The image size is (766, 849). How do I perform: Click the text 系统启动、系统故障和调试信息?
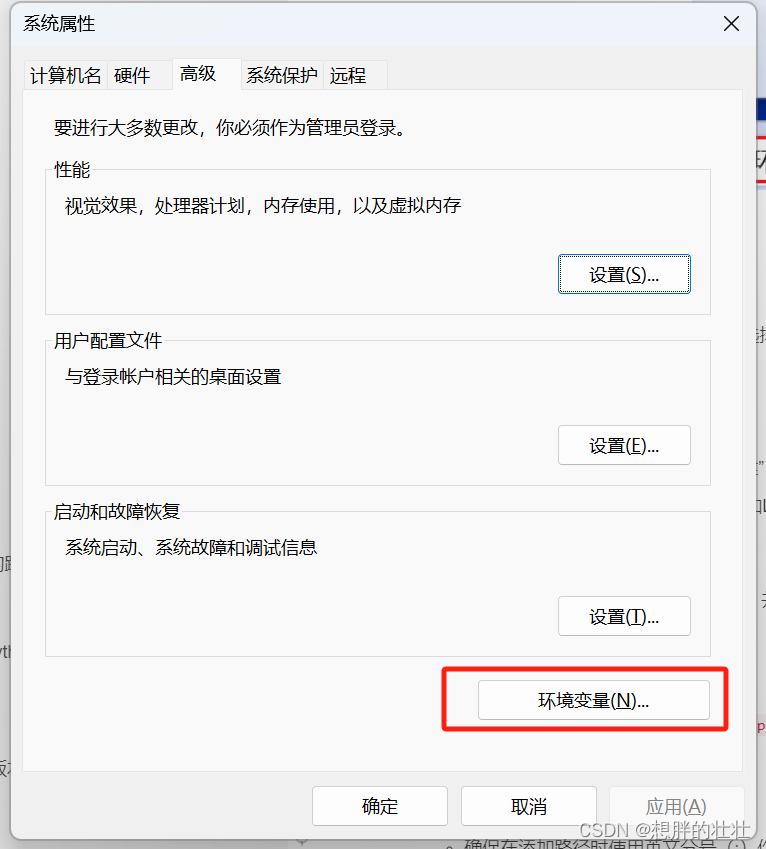(x=191, y=548)
